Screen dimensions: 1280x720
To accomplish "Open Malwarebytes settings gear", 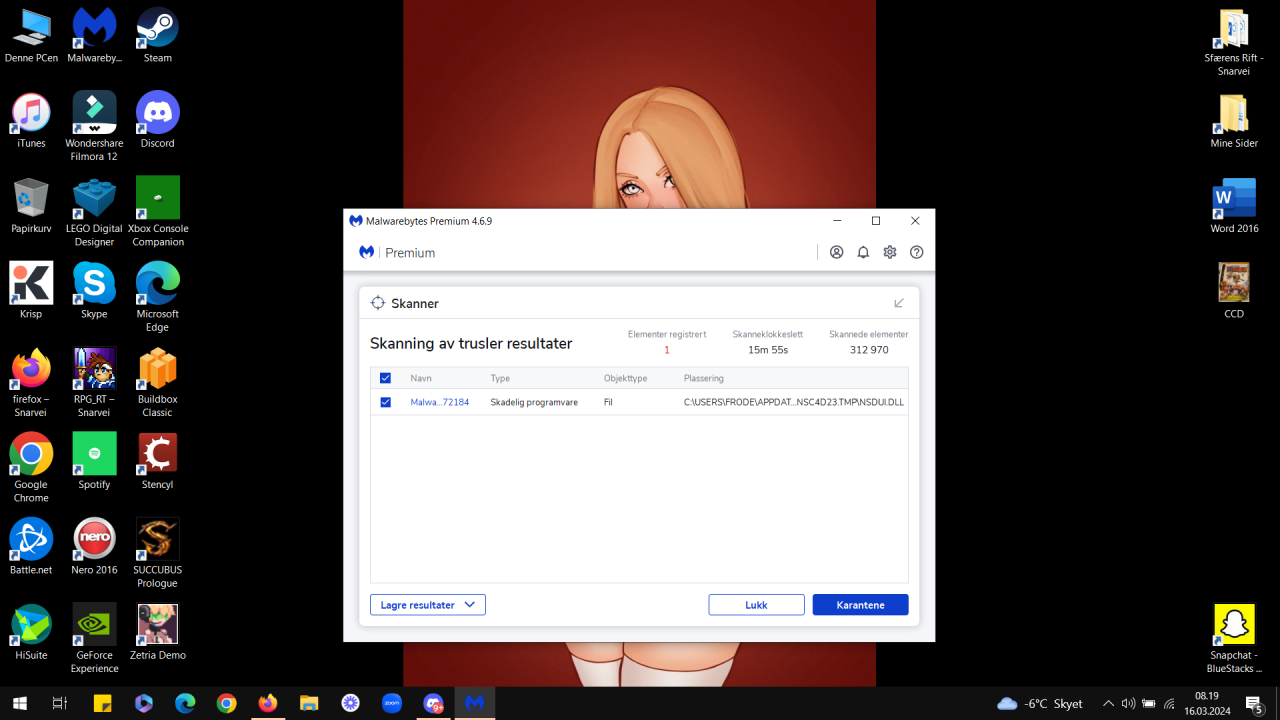I will 889,253.
